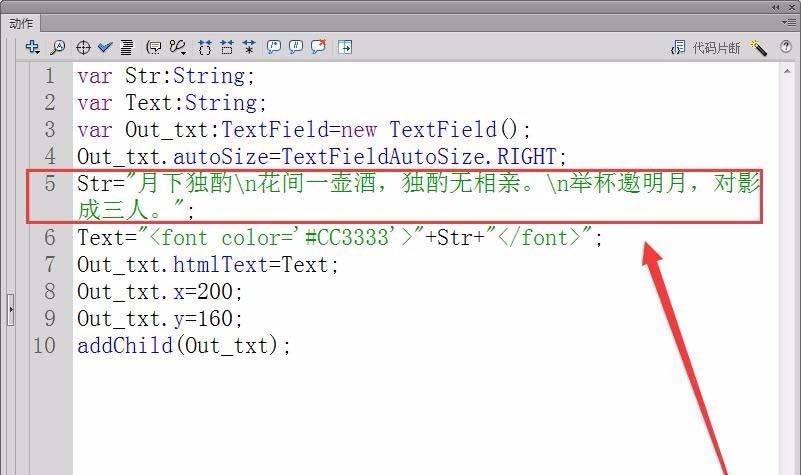This screenshot has height=475, width=801.
Task: Click the Text="<font color='#CC3333'>" line
Action: pos(340,238)
